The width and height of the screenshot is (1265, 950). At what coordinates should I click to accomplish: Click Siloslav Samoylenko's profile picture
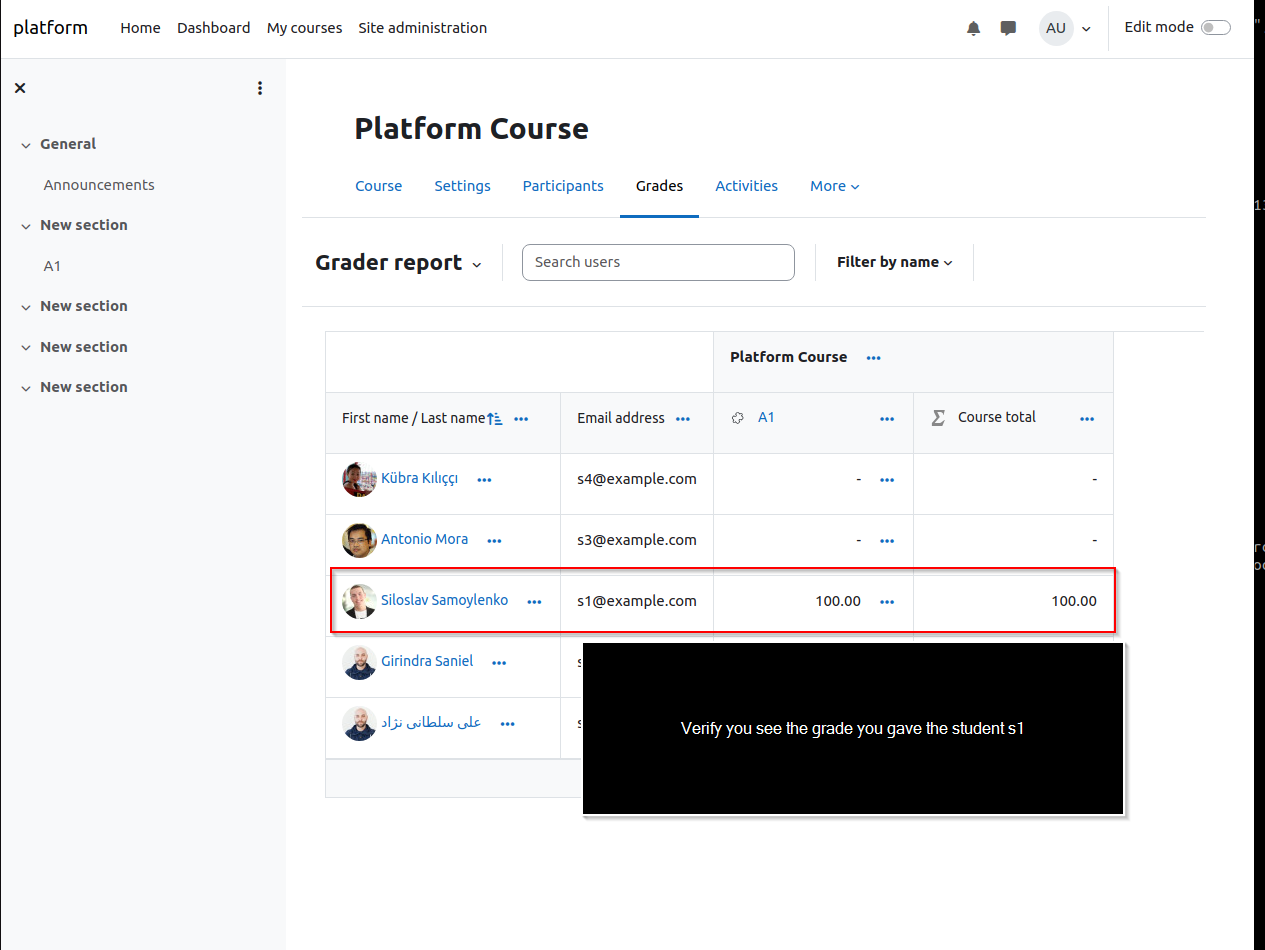pos(359,601)
